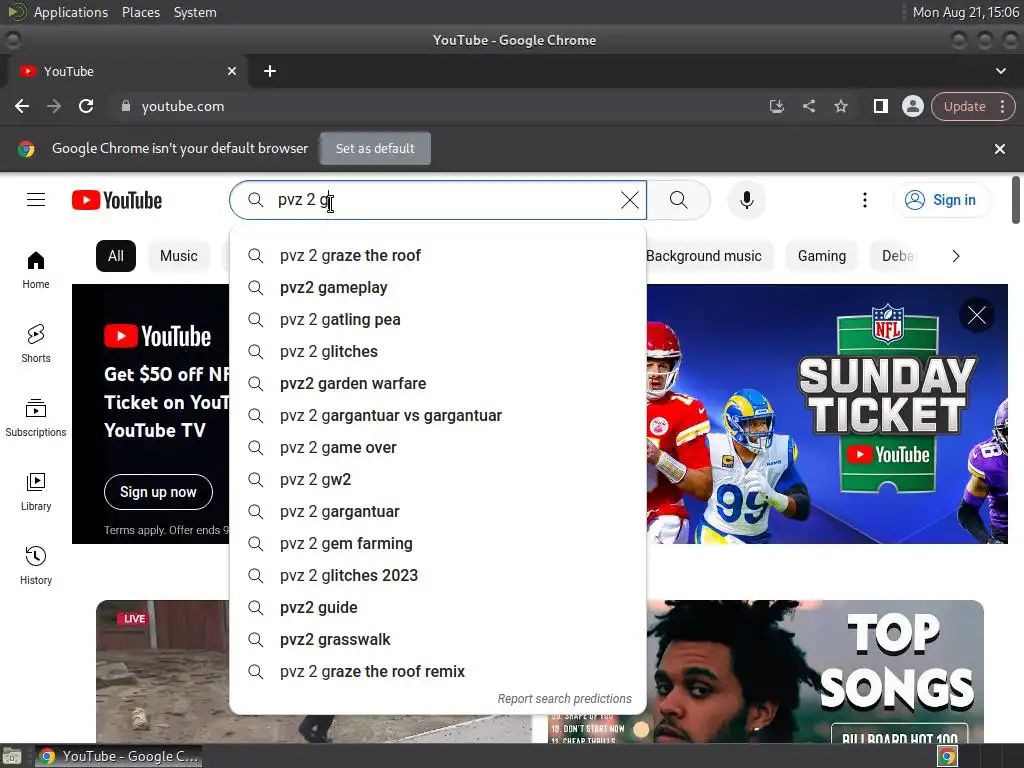Open the Applications menu
This screenshot has width=1024, height=768.
pos(71,12)
